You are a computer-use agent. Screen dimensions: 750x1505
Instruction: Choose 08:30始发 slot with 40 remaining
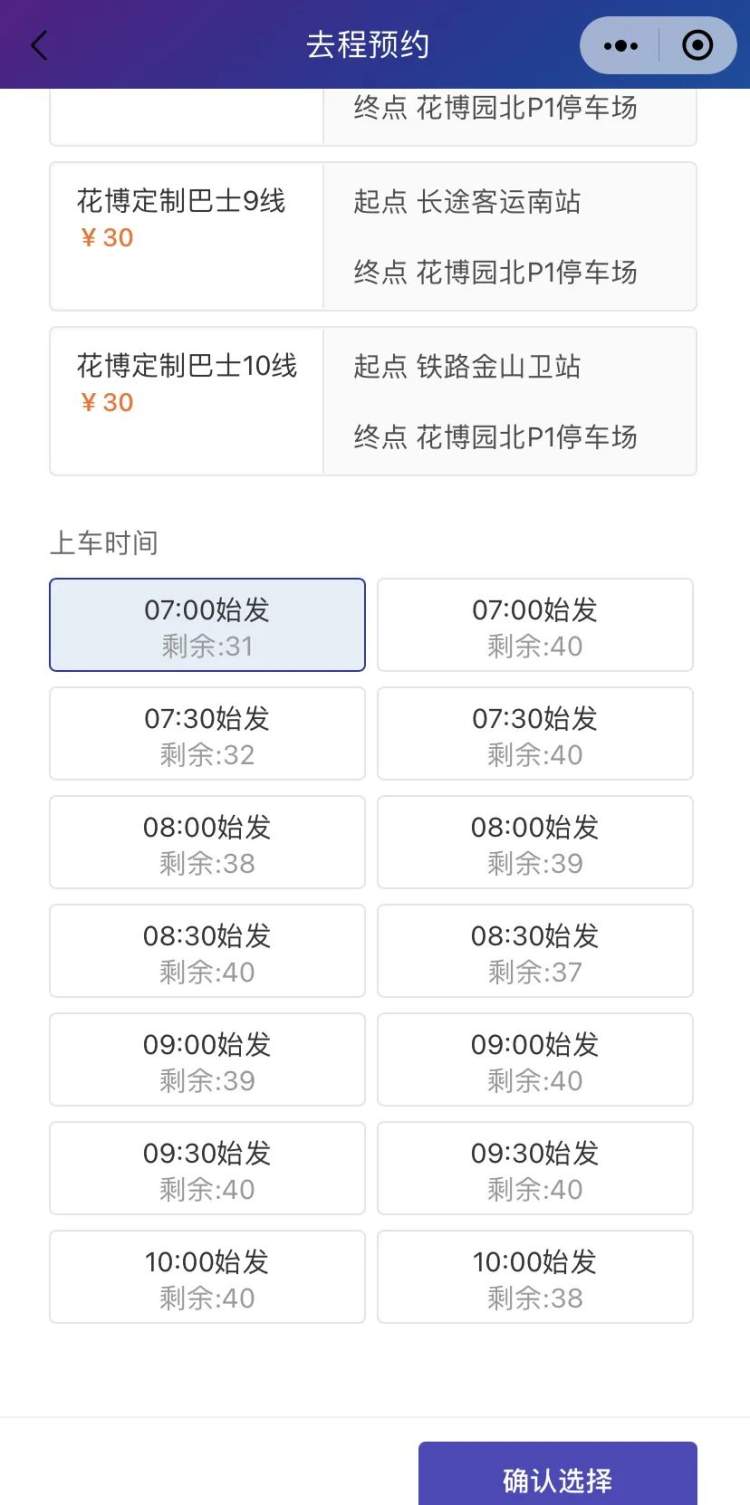pos(207,951)
